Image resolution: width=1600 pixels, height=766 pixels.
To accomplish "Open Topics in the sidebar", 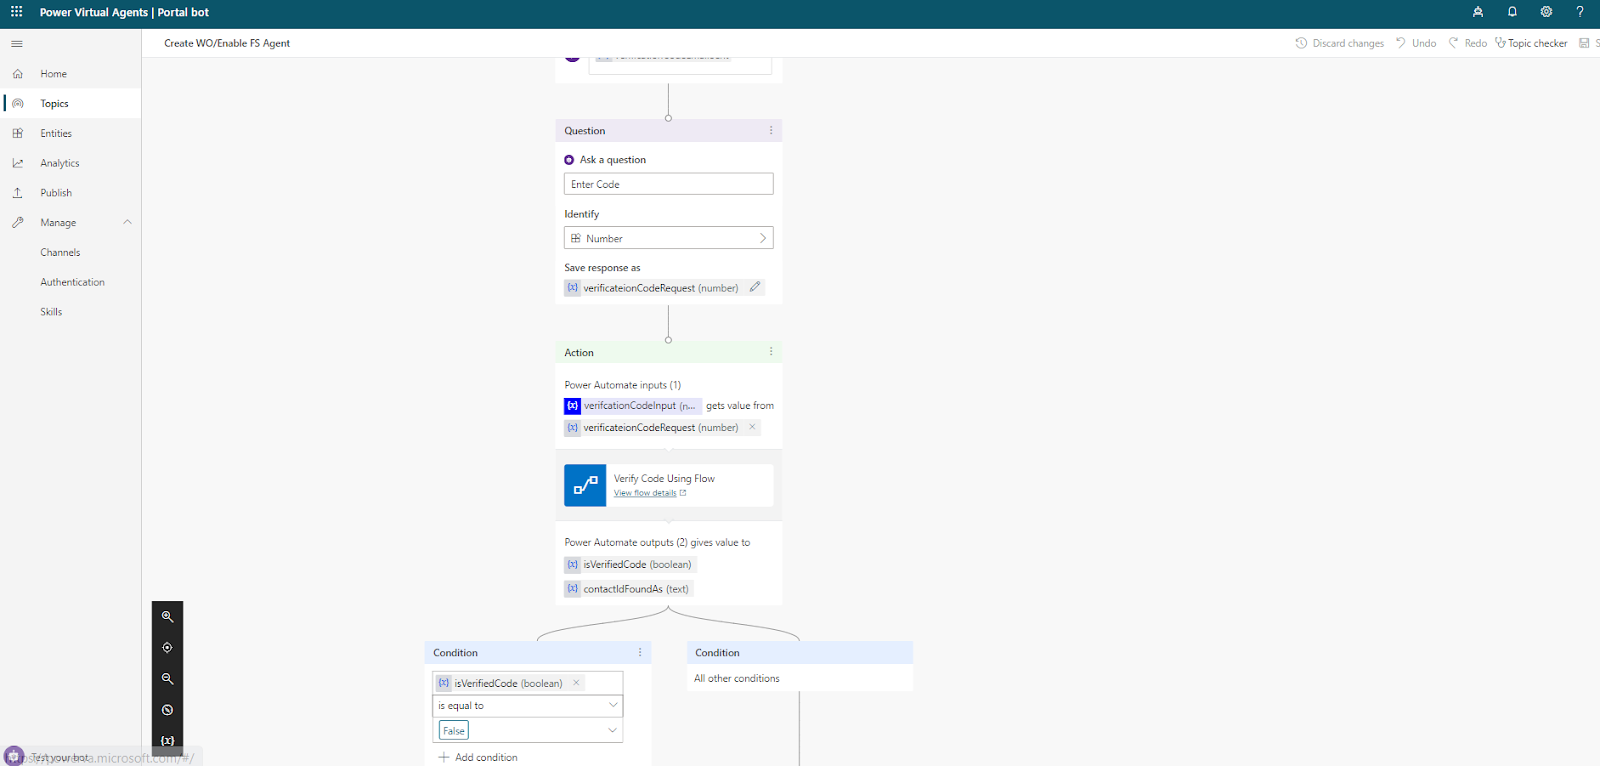I will [70, 104].
